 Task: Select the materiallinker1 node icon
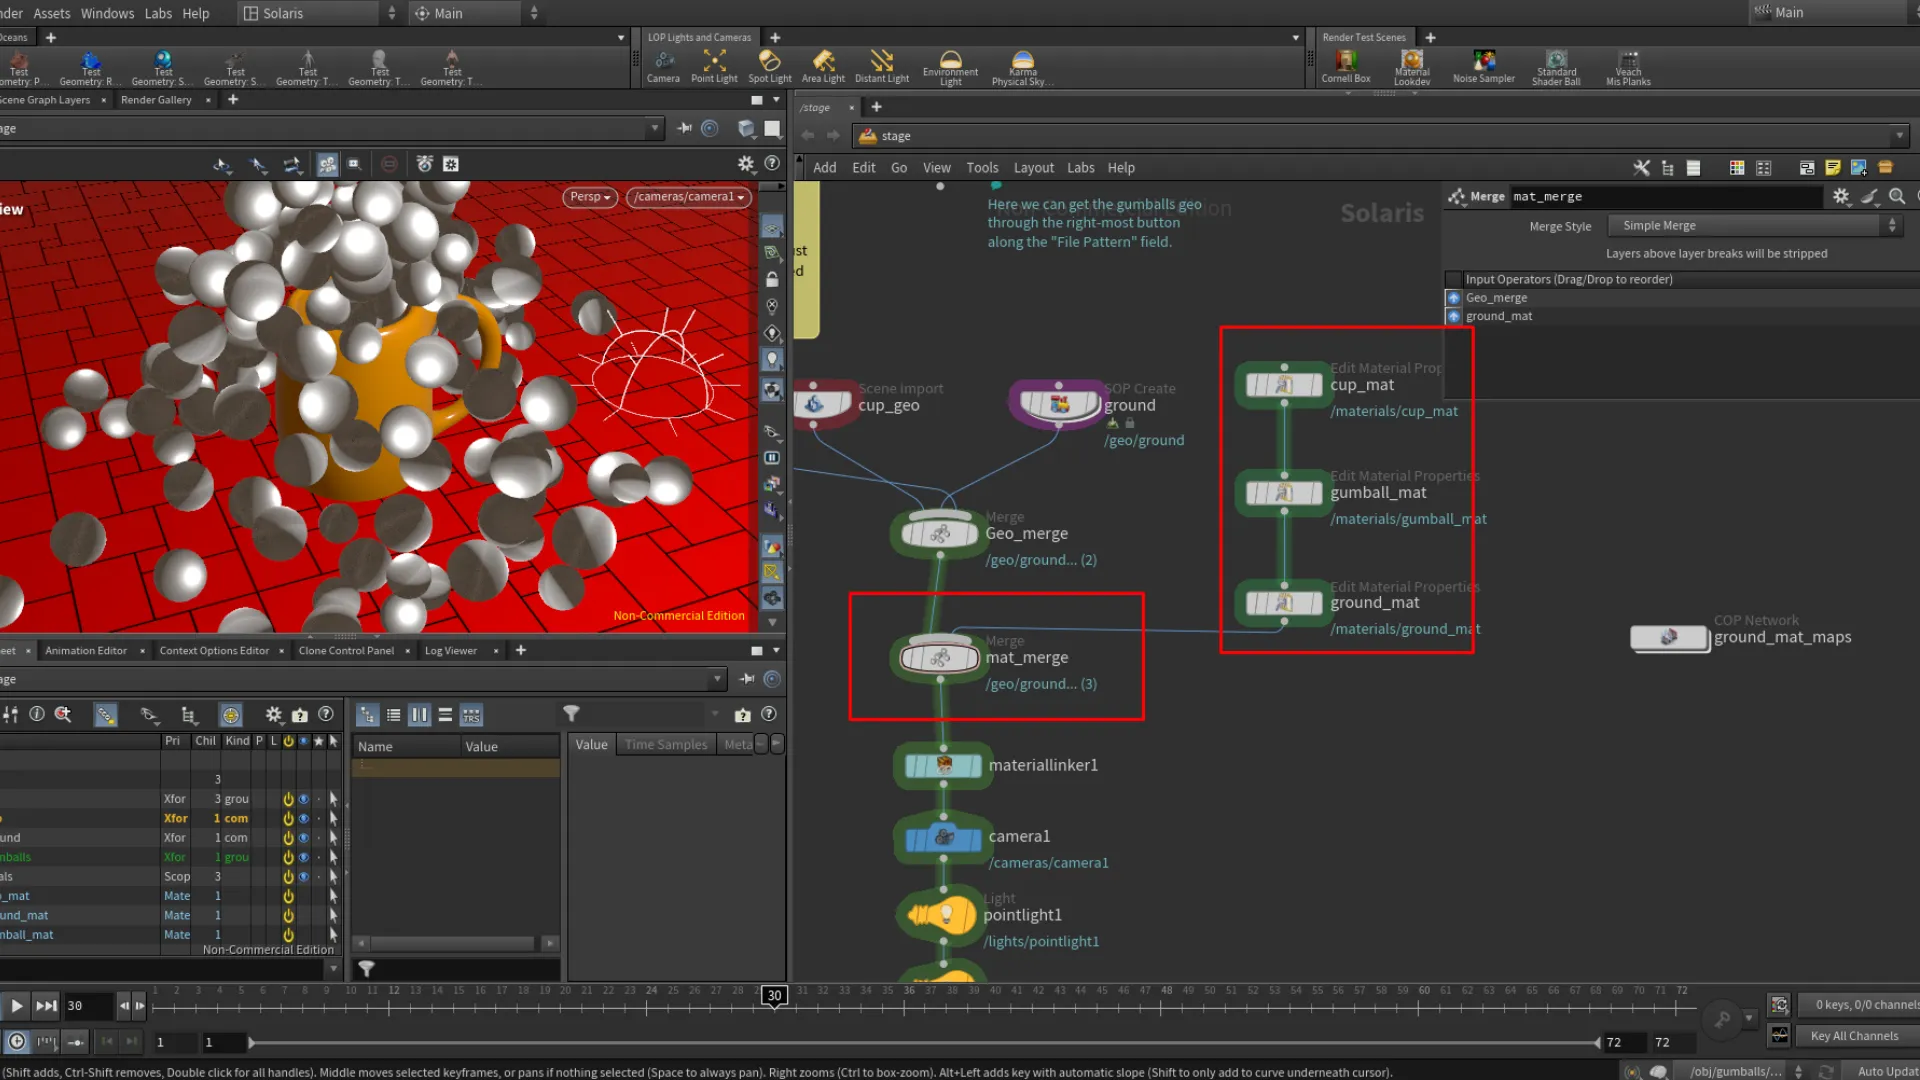(x=943, y=766)
